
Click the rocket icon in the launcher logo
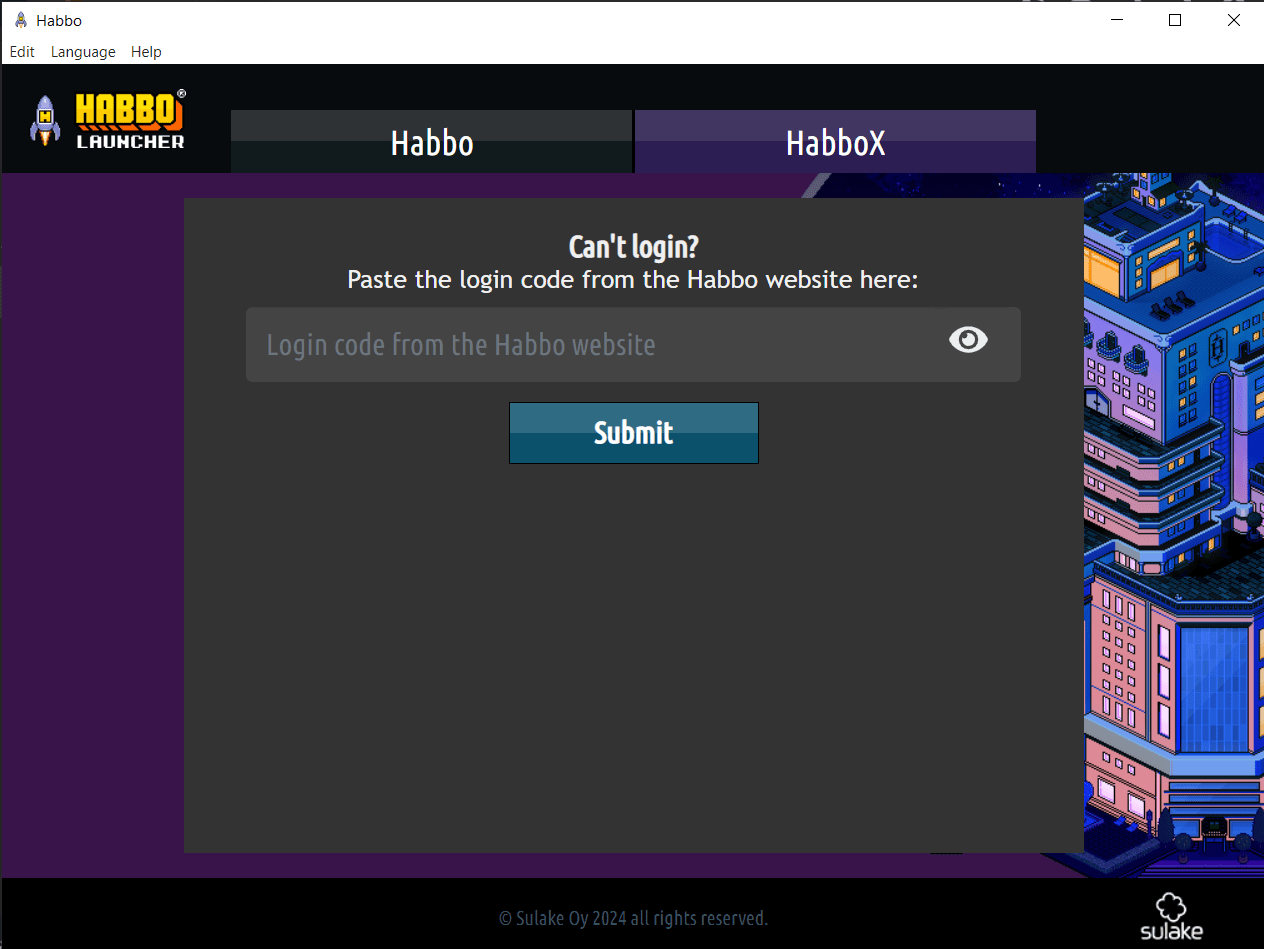tap(45, 120)
